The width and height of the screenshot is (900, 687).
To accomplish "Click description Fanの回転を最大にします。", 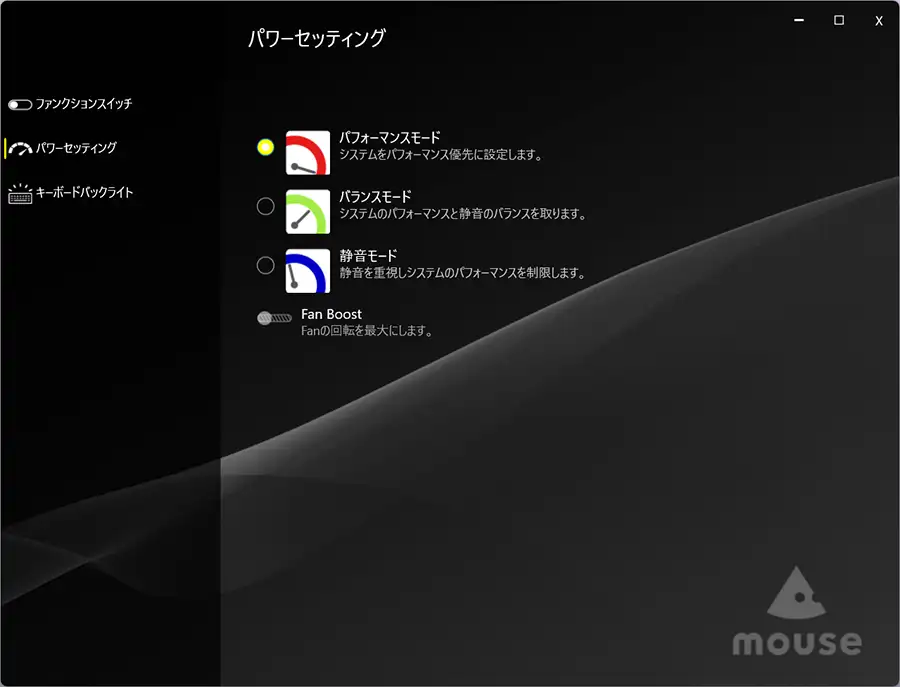I will pyautogui.click(x=367, y=331).
